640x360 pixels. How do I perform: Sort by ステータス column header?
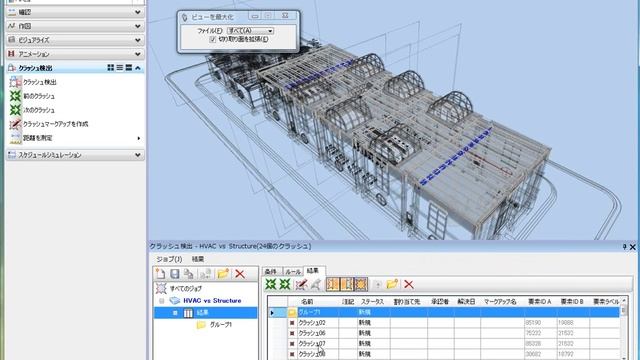coord(372,302)
